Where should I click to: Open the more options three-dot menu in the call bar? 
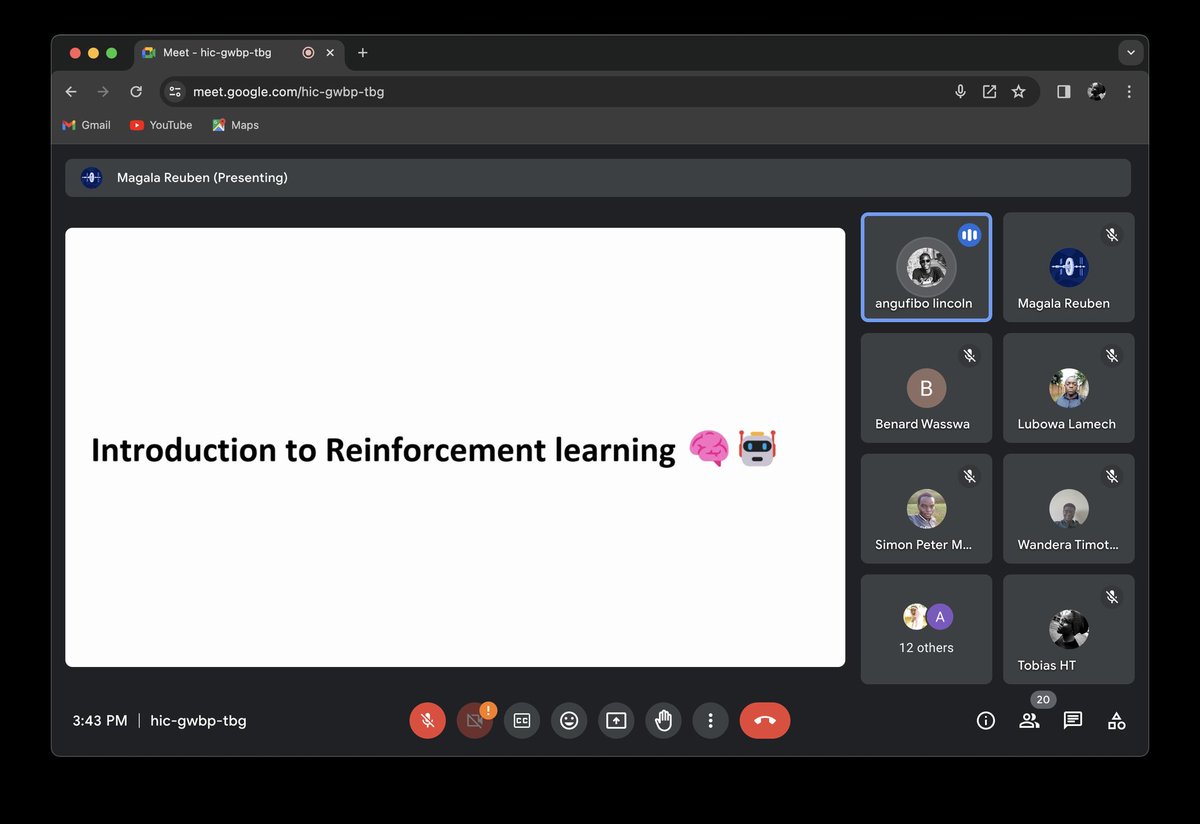coord(710,720)
